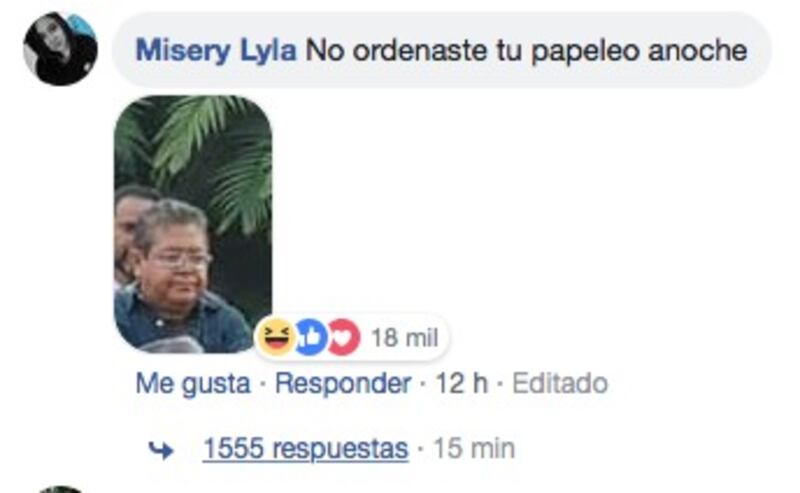
Task: Open Misery Lyla's profile picture avatar
Action: pos(60,48)
